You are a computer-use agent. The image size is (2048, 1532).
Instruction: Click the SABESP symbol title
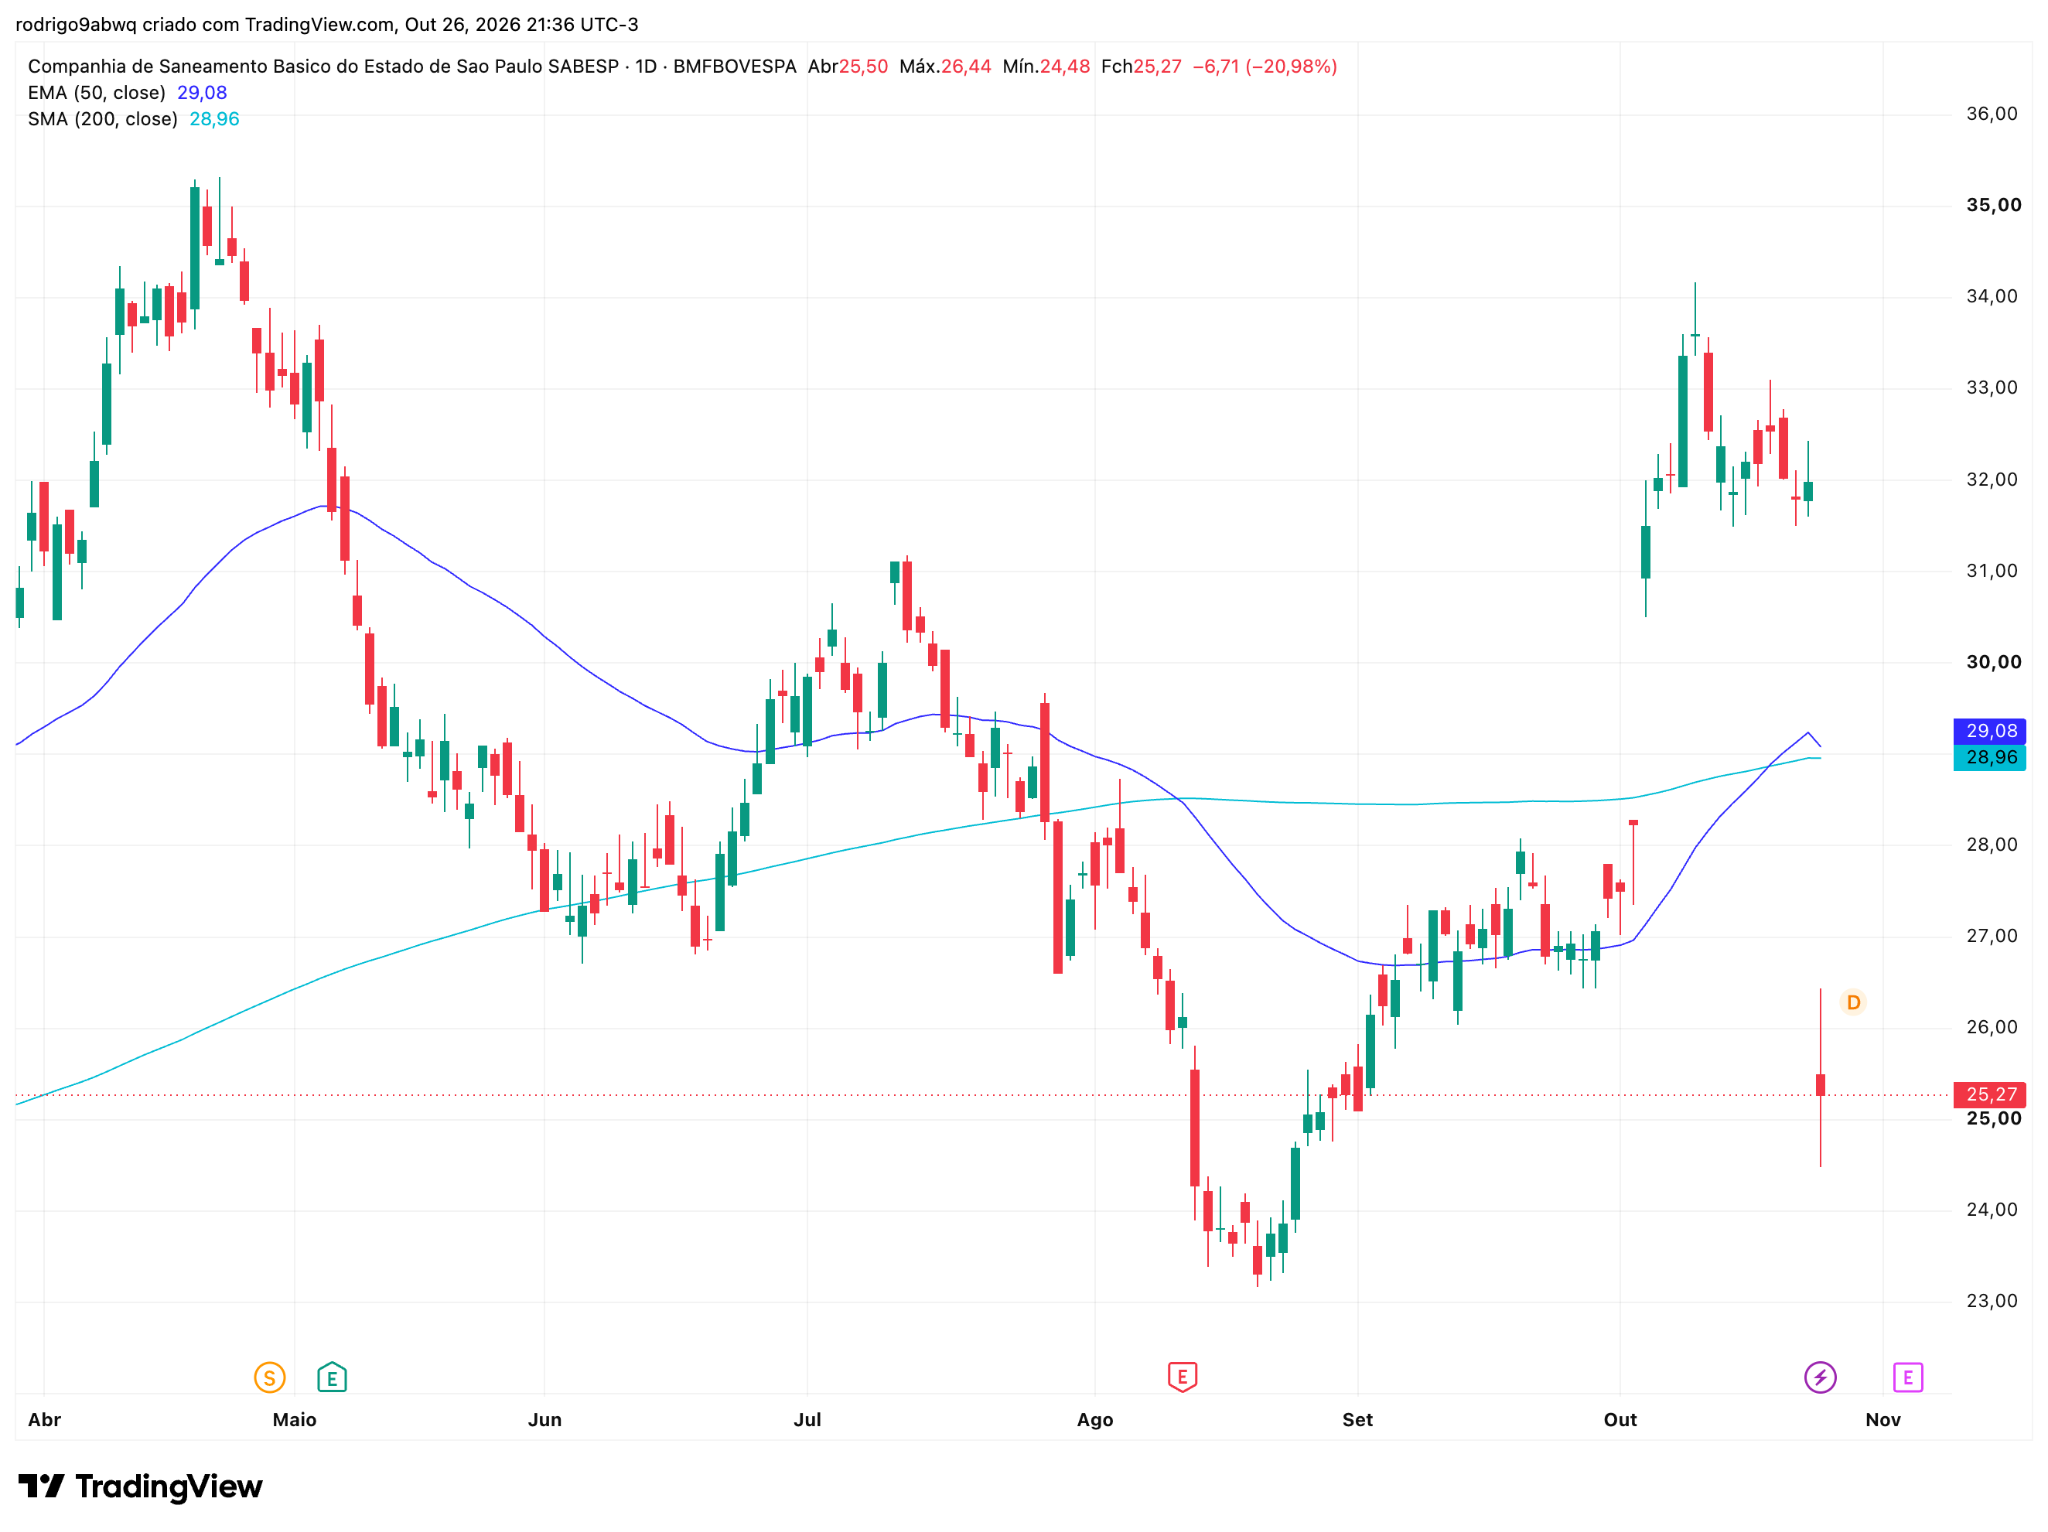tap(412, 67)
